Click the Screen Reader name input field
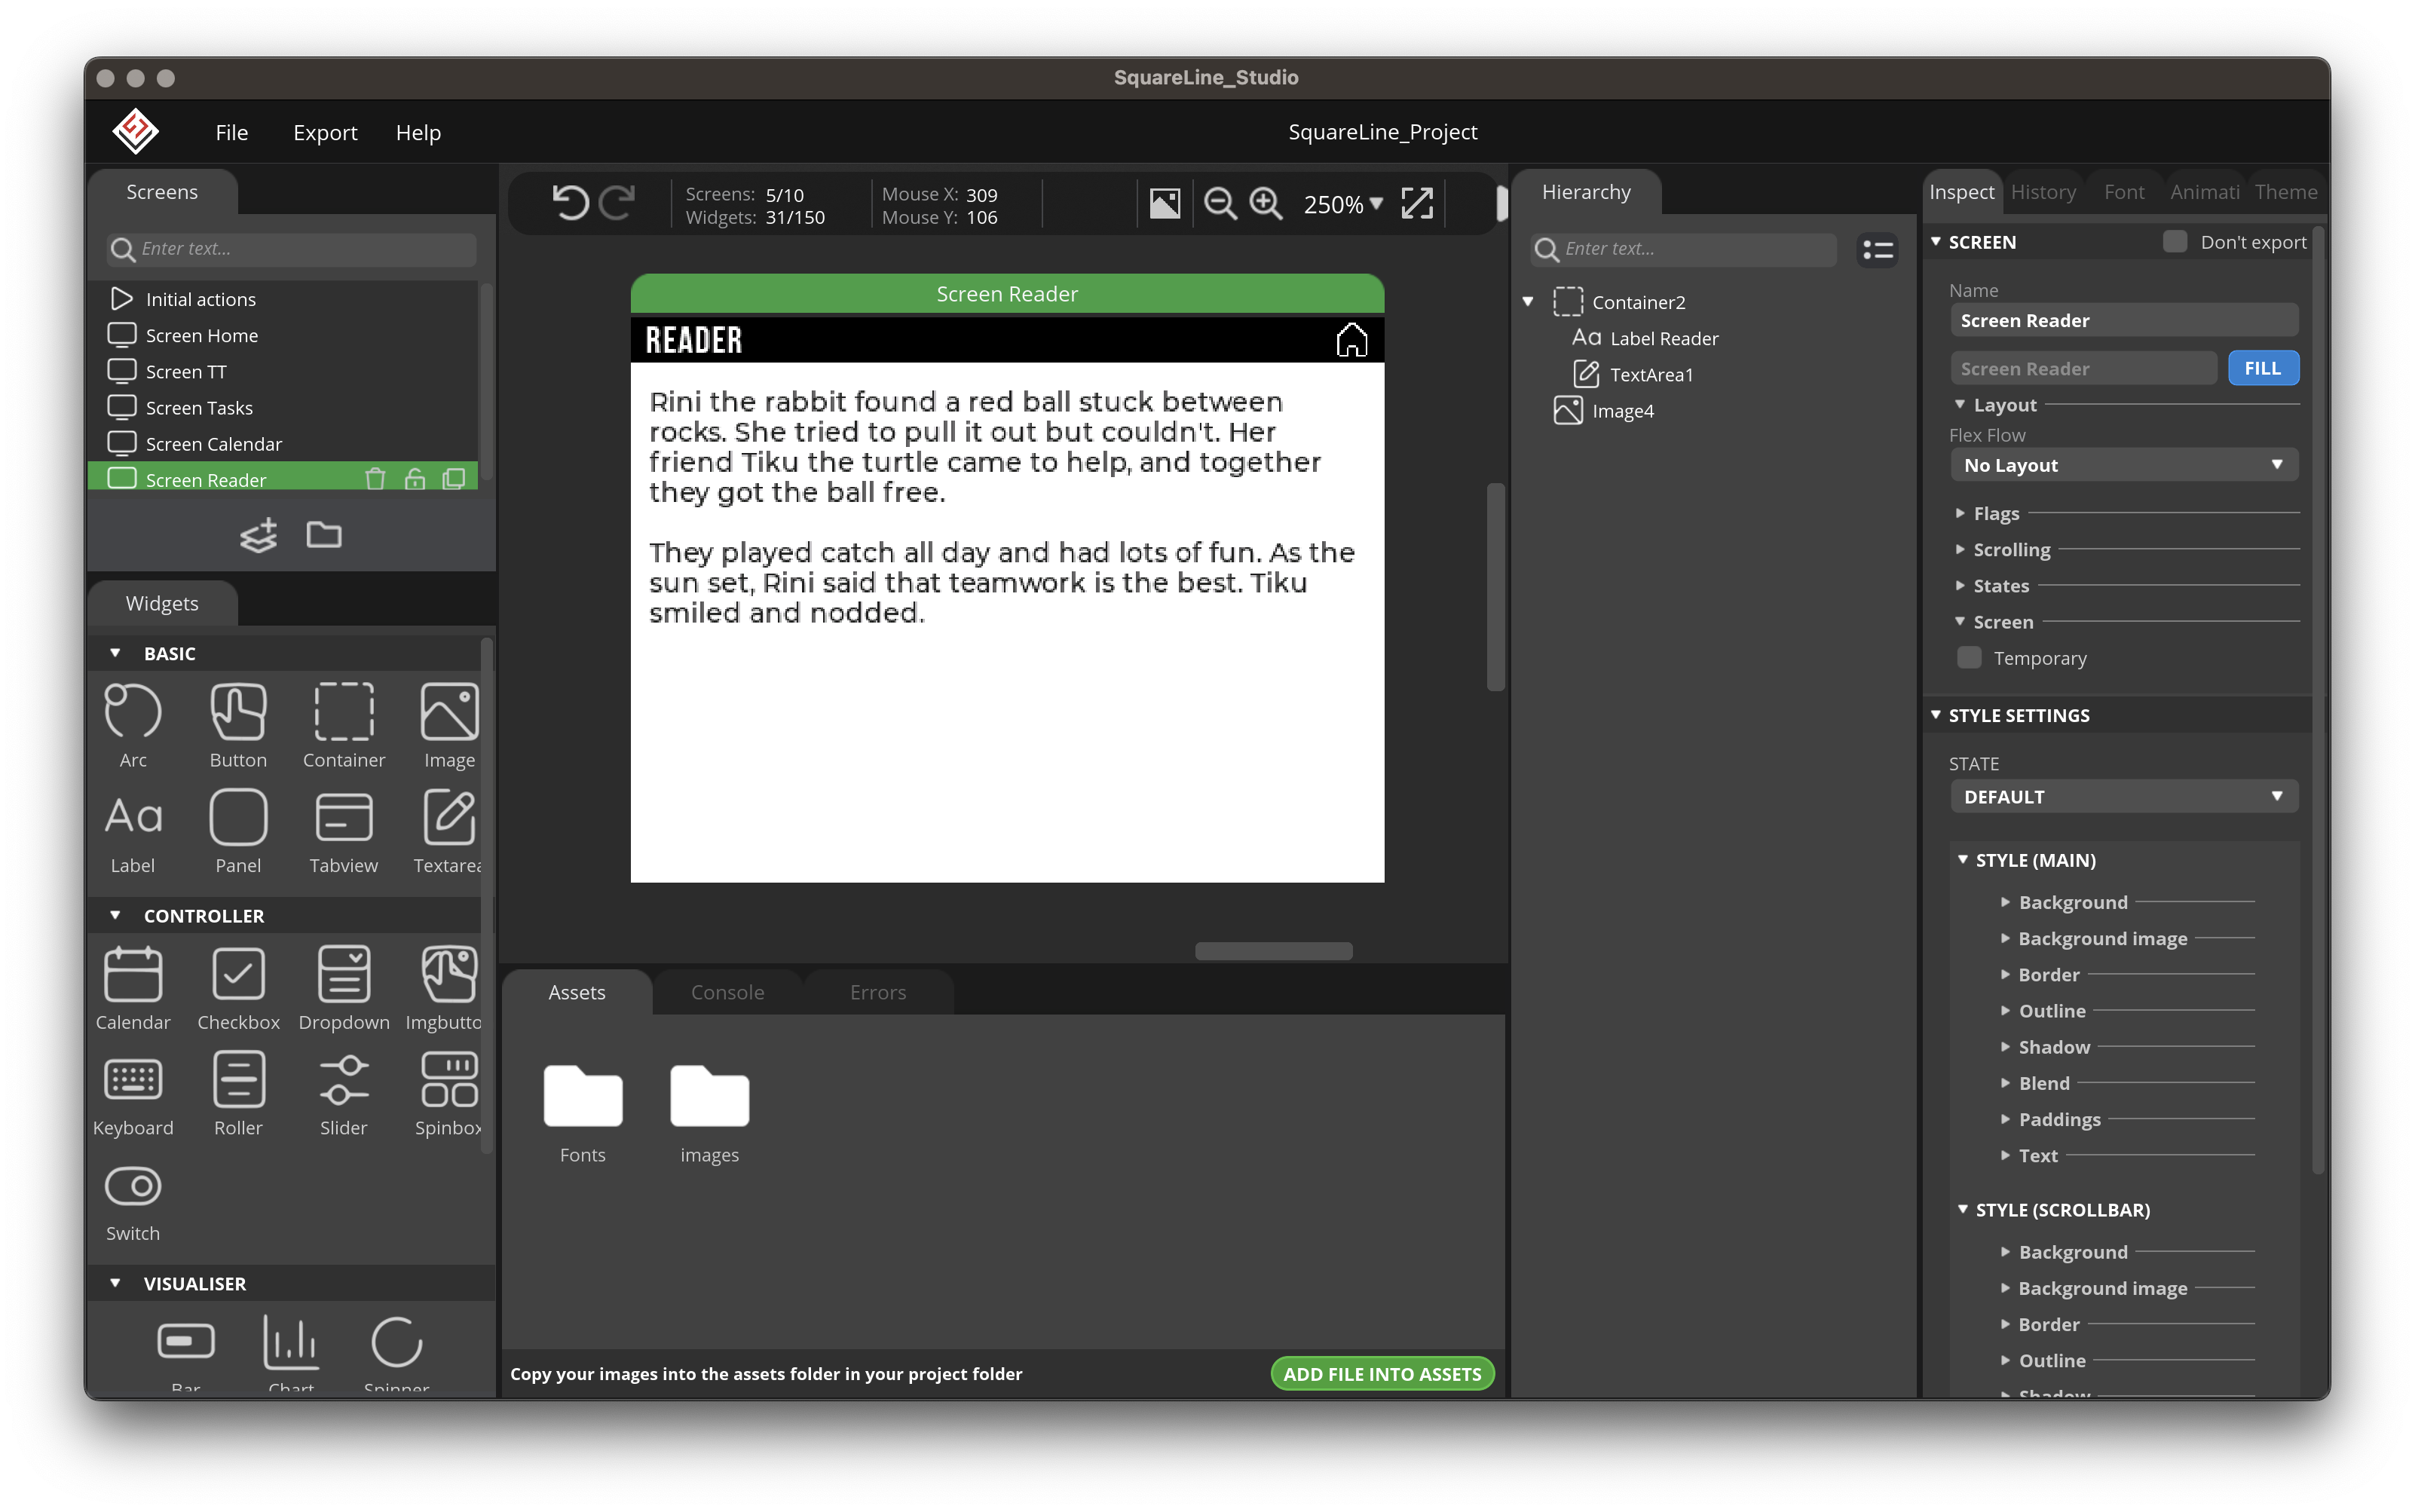Screen dimensions: 2415x1512 pyautogui.click(x=2123, y=320)
